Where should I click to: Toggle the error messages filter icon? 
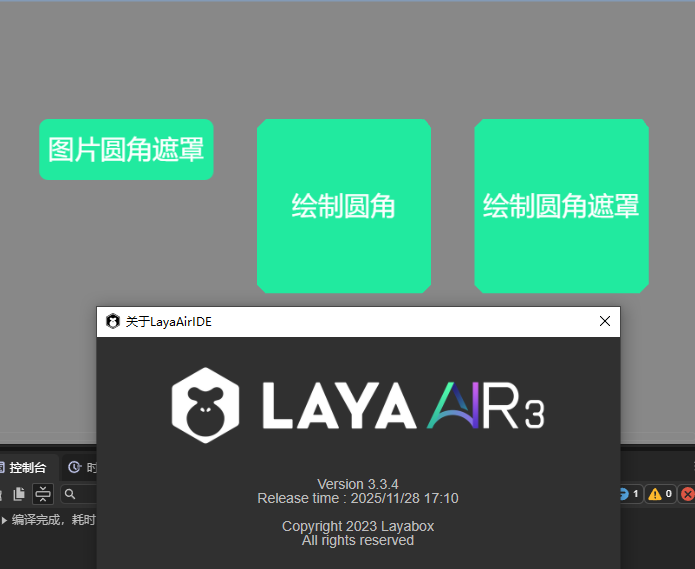(687, 494)
